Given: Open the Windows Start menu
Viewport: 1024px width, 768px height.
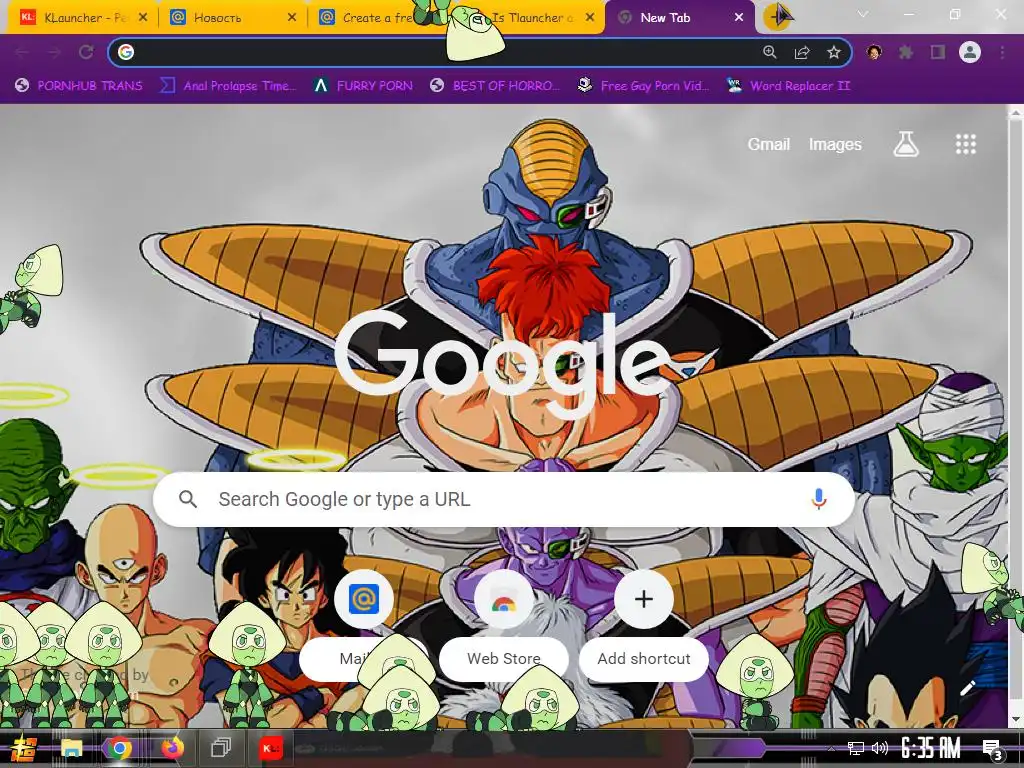Looking at the screenshot, I should point(22,748).
